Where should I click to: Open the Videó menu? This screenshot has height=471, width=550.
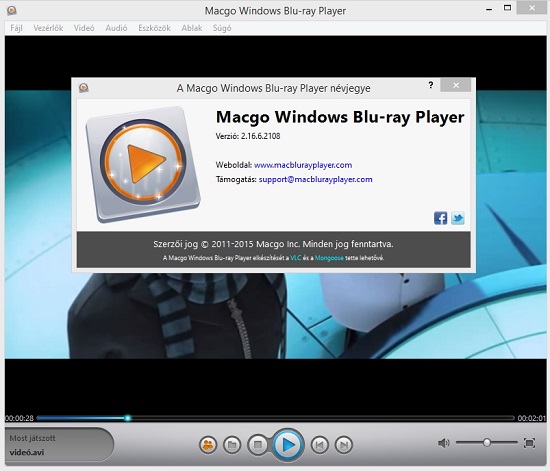point(84,28)
